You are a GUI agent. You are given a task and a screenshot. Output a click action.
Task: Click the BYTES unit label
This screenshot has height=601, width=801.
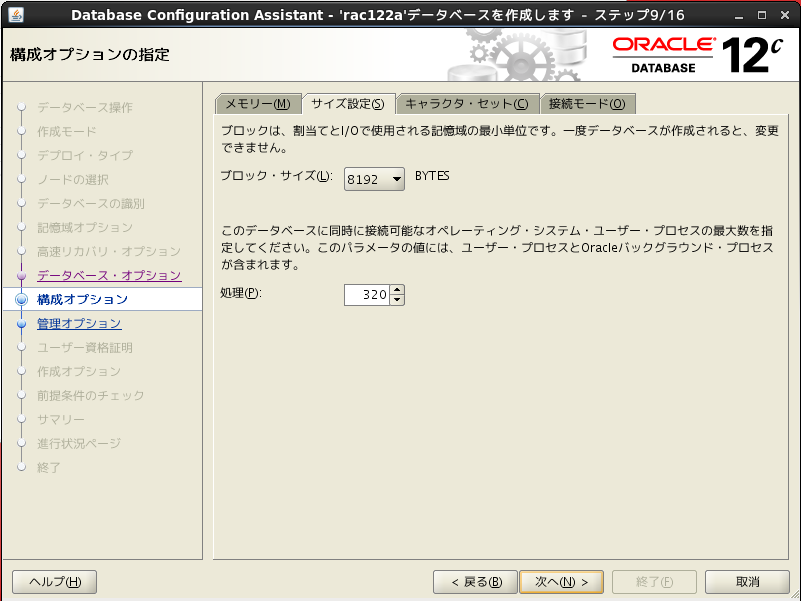pyautogui.click(x=432, y=176)
